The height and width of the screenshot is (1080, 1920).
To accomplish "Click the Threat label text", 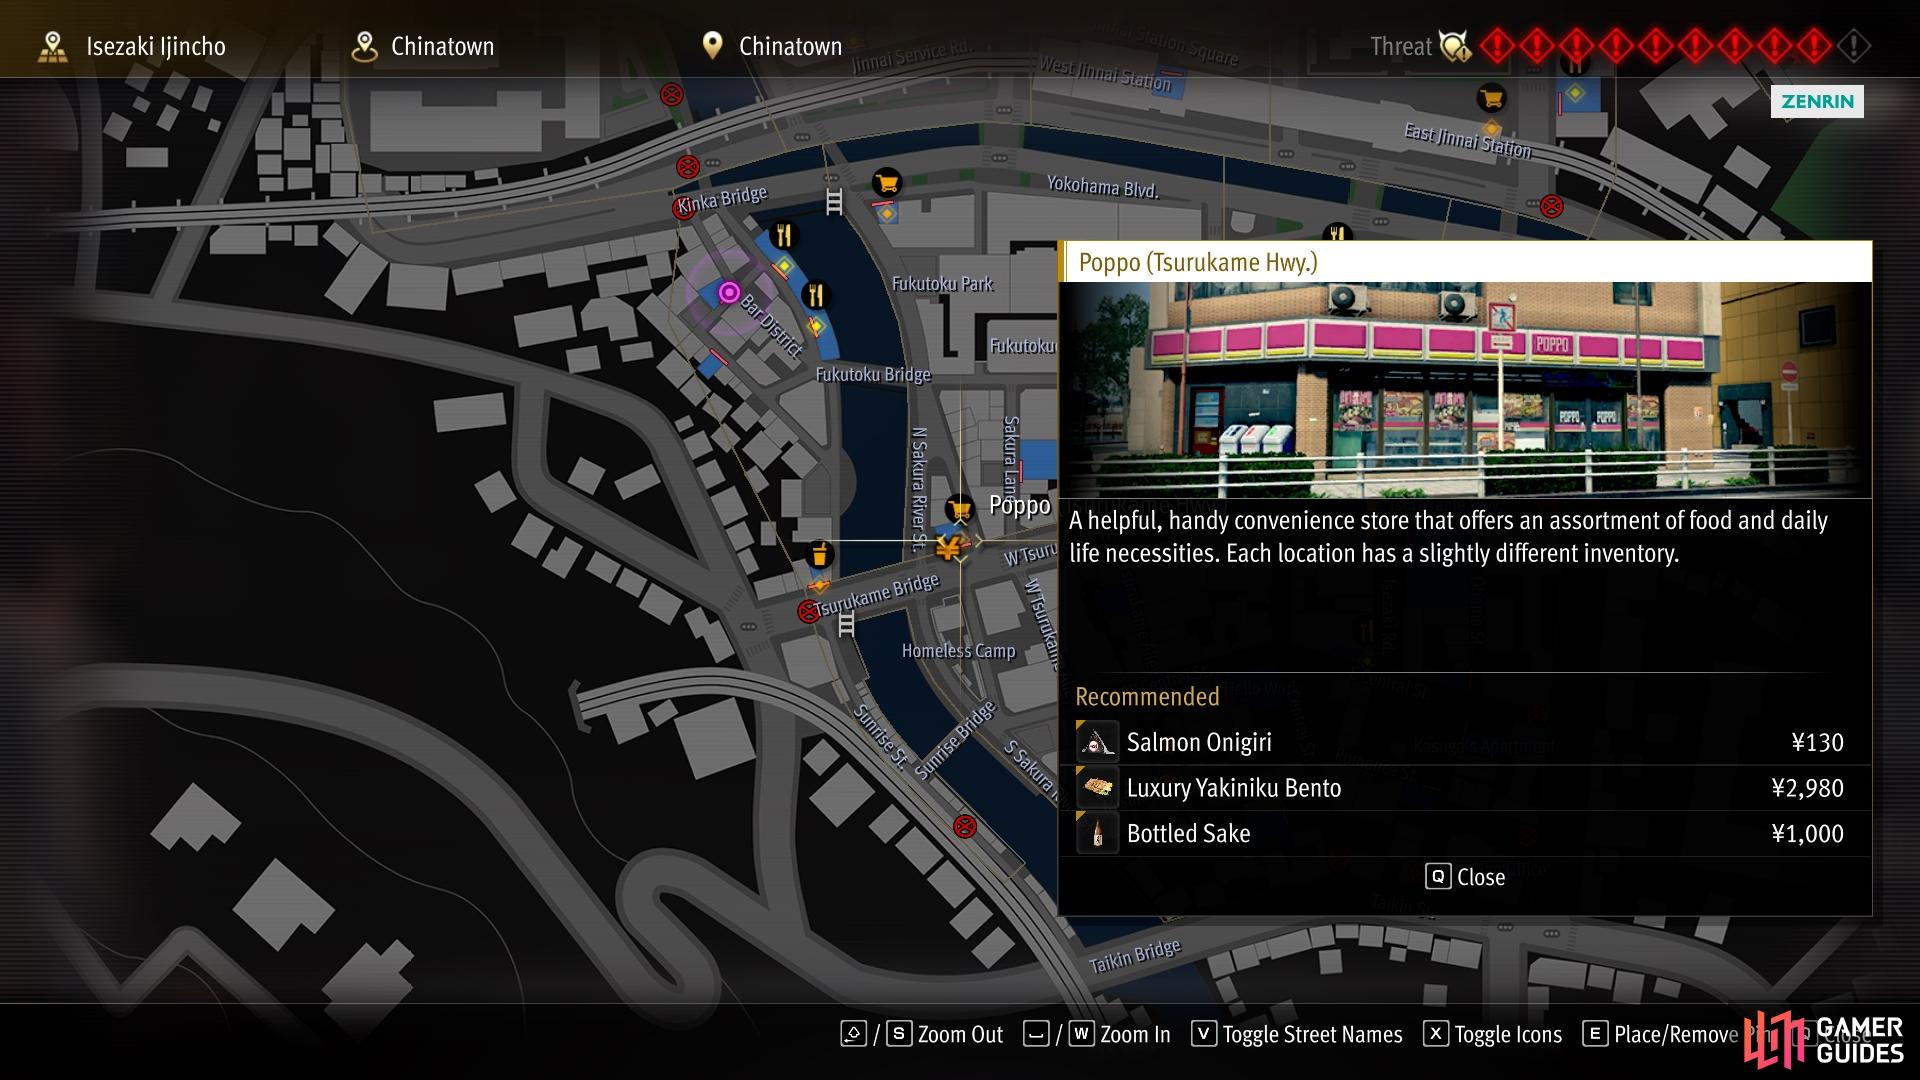I will [1401, 46].
